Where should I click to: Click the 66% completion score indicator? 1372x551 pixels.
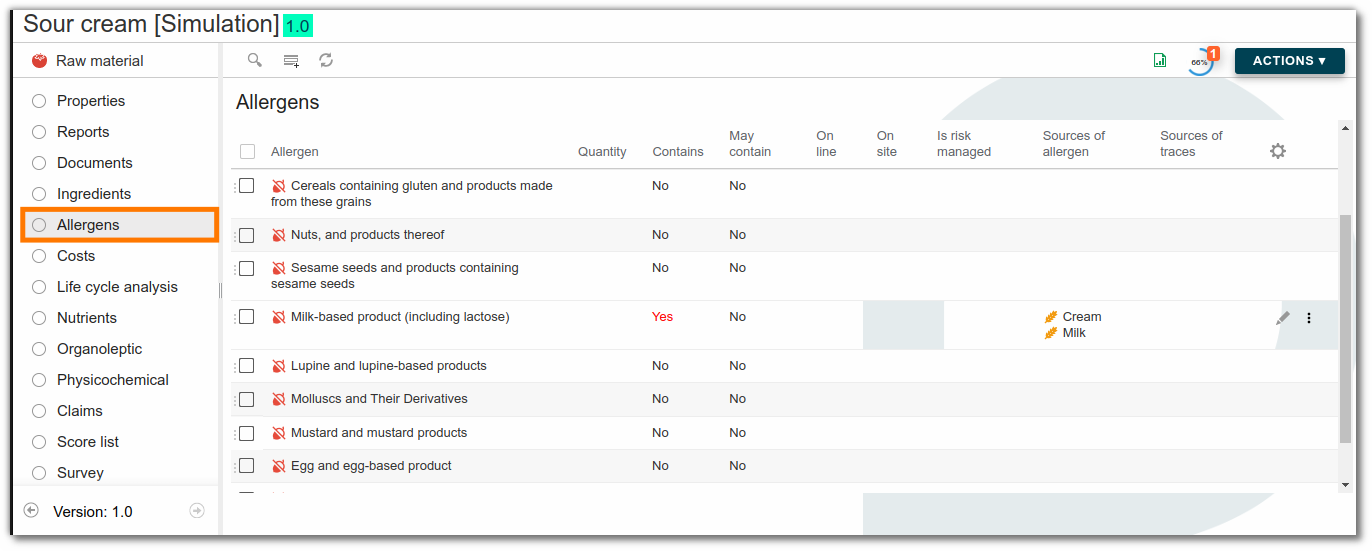pos(1199,62)
